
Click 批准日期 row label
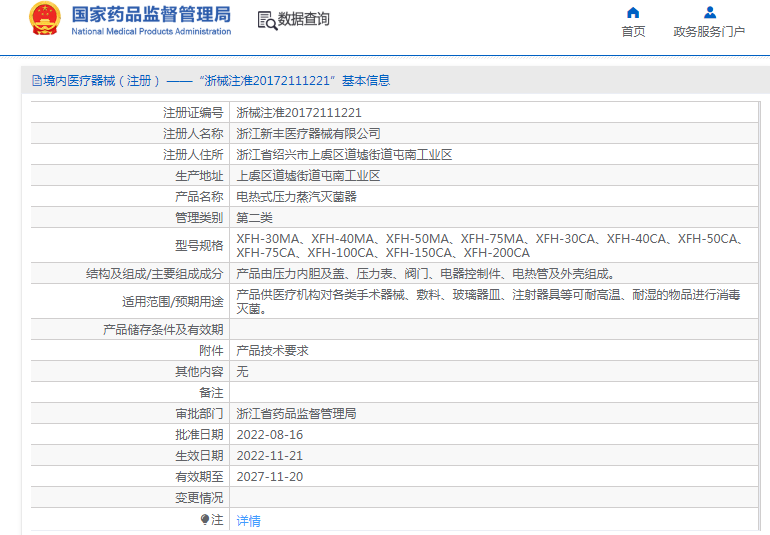199,435
